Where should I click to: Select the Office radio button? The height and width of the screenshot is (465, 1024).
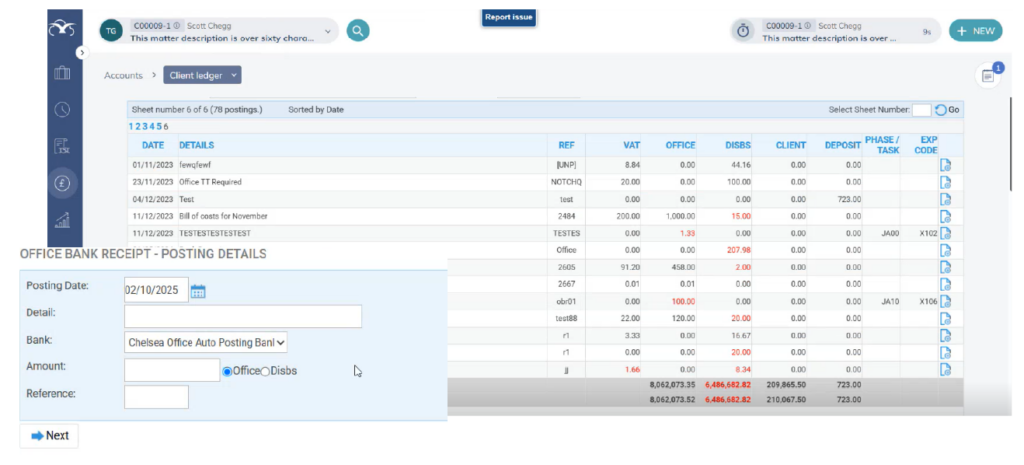[x=227, y=371]
